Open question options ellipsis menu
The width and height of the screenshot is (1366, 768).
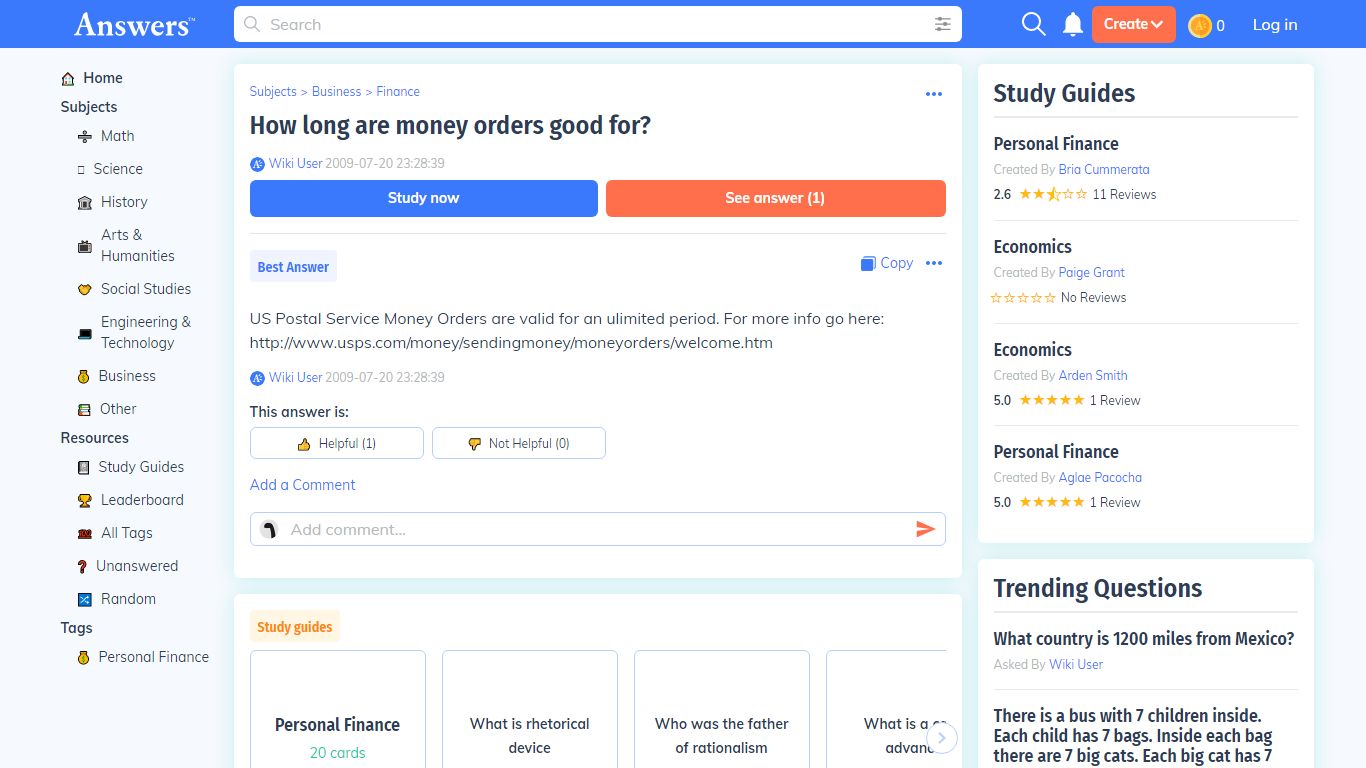click(x=934, y=94)
